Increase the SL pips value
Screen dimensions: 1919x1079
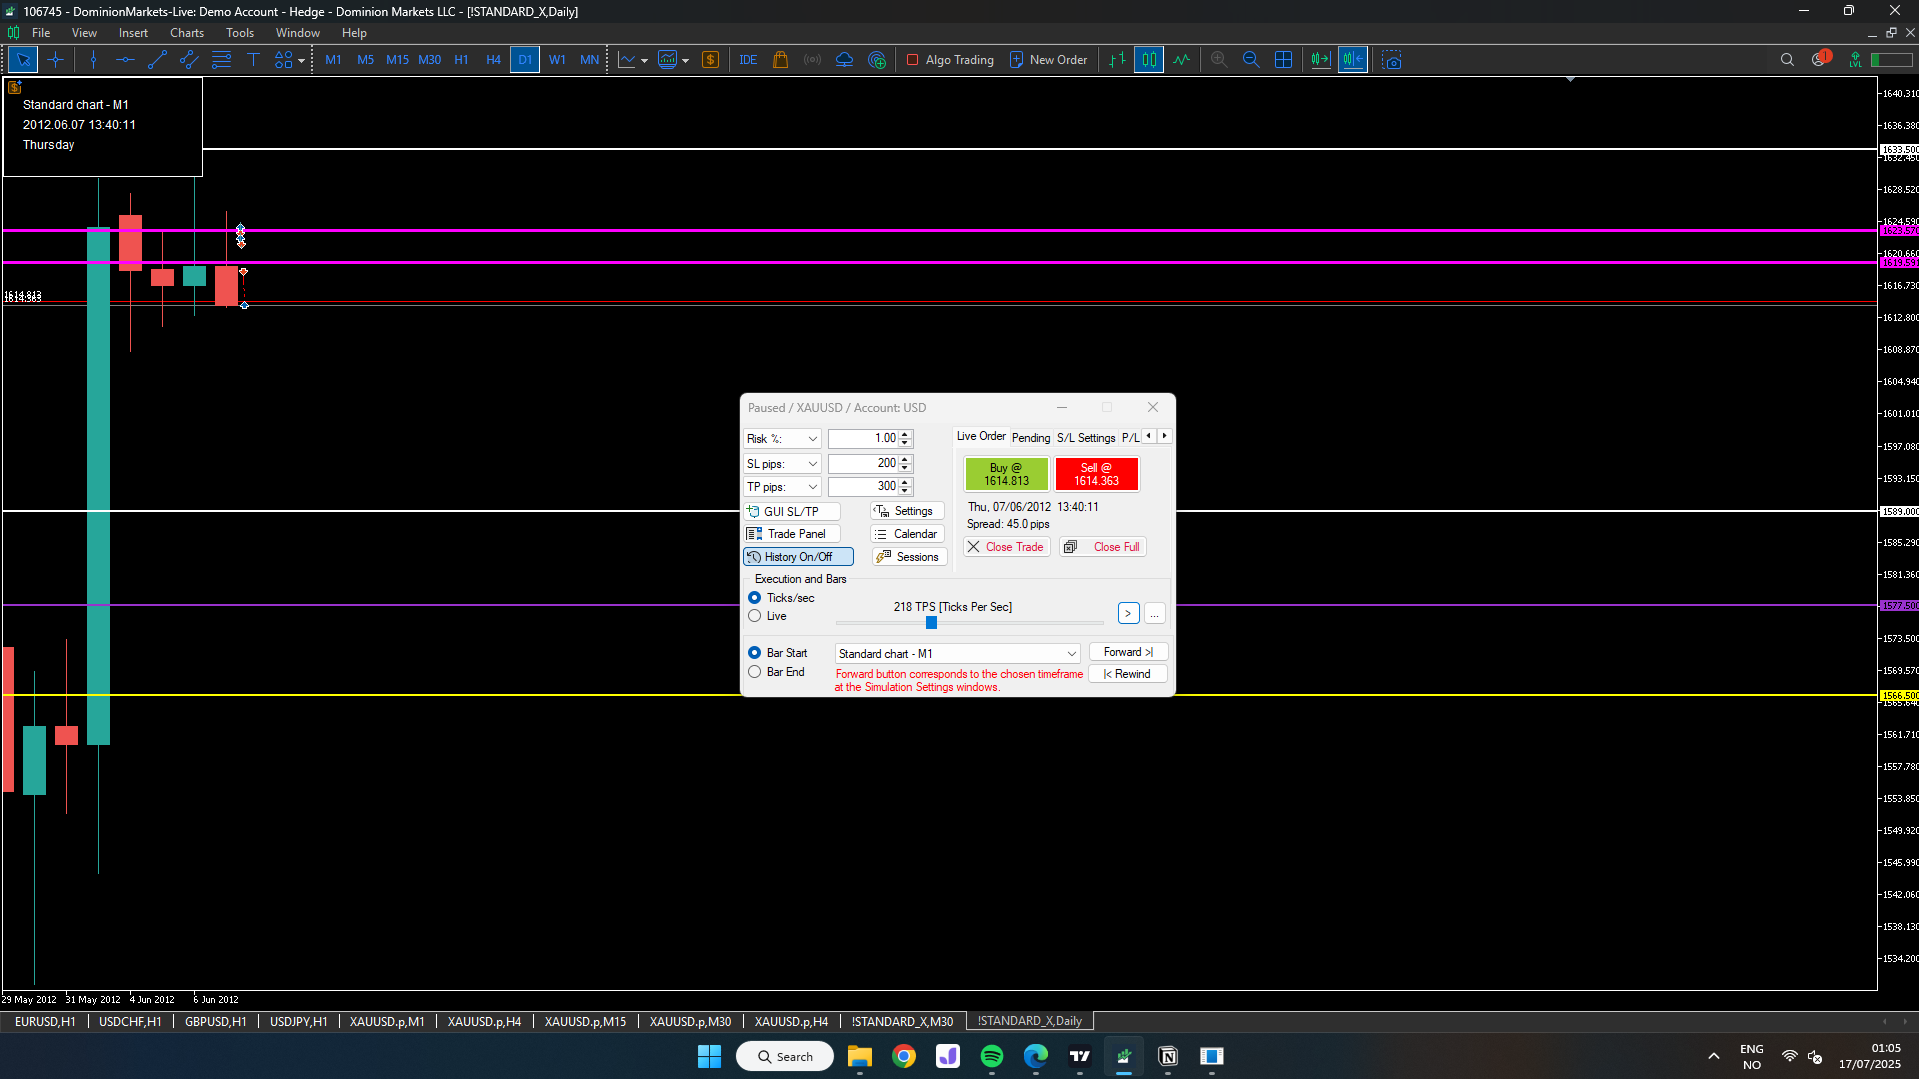[x=905, y=460]
